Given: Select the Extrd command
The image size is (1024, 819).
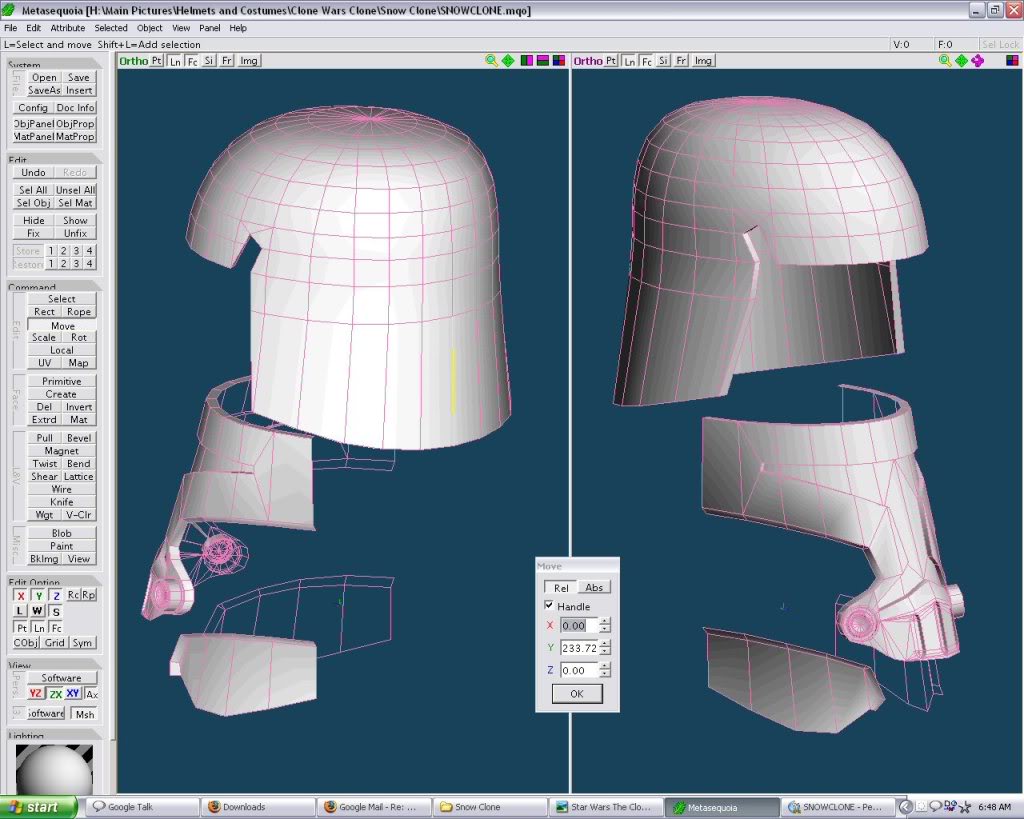Looking at the screenshot, I should coord(44,419).
